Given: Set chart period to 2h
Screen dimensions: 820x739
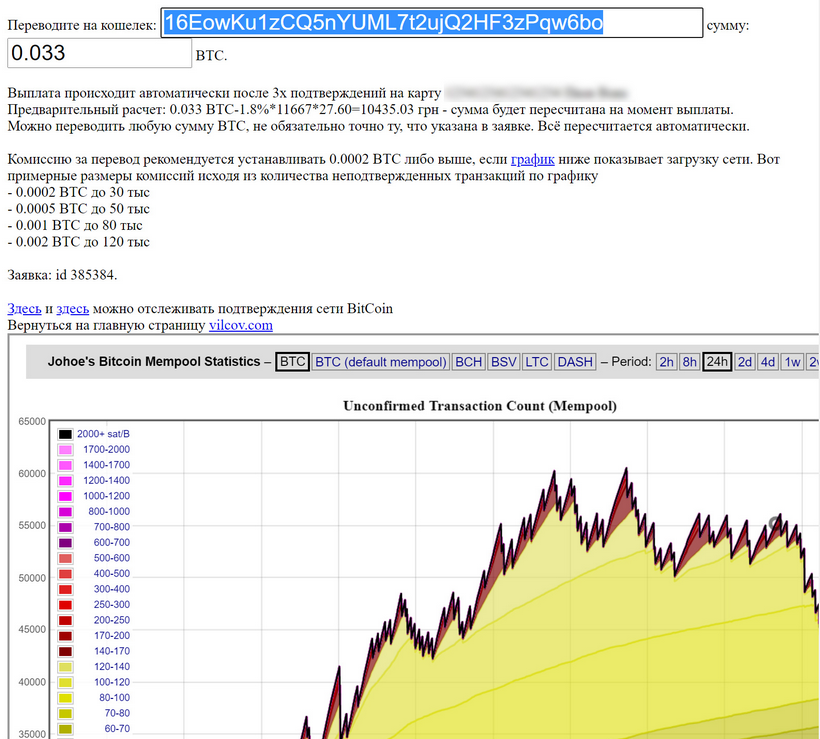Looking at the screenshot, I should [x=666, y=362].
